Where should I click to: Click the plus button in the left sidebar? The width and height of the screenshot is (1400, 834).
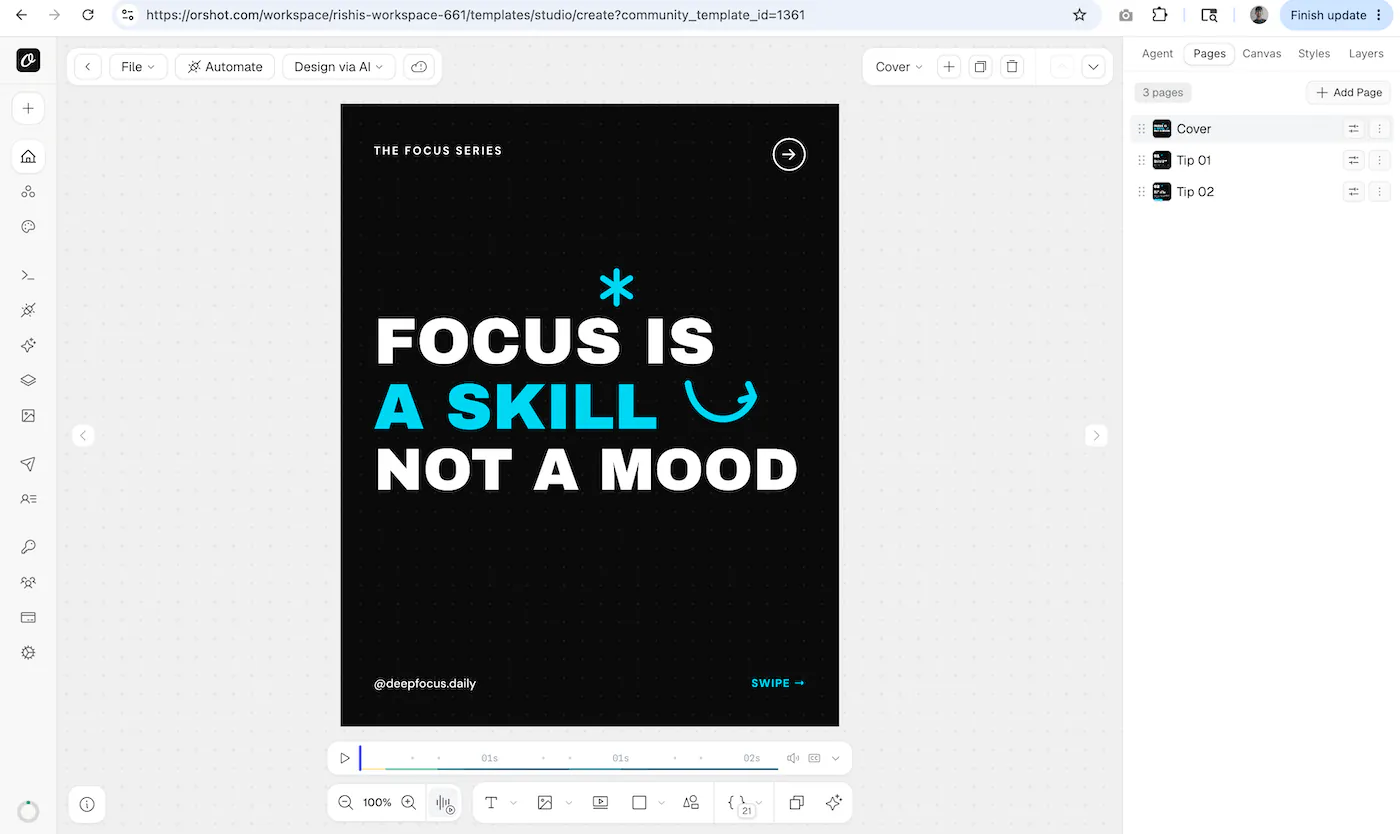28,108
